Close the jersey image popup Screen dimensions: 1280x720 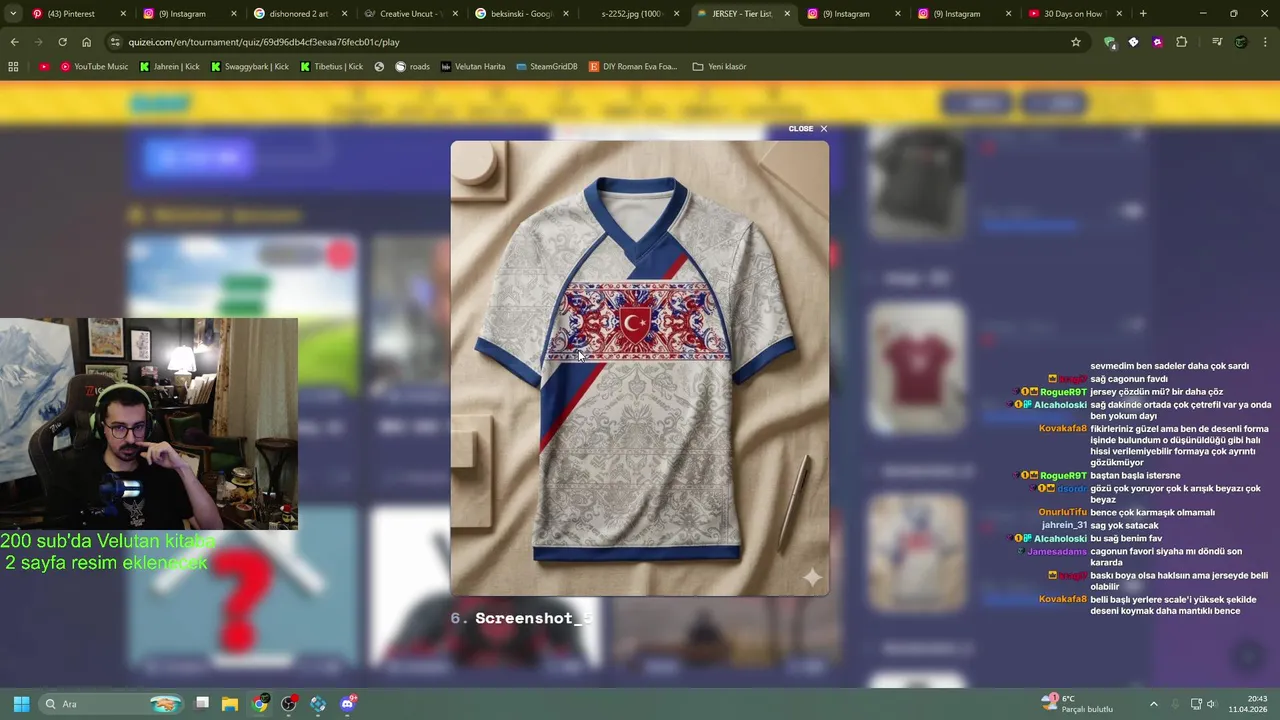click(x=808, y=128)
